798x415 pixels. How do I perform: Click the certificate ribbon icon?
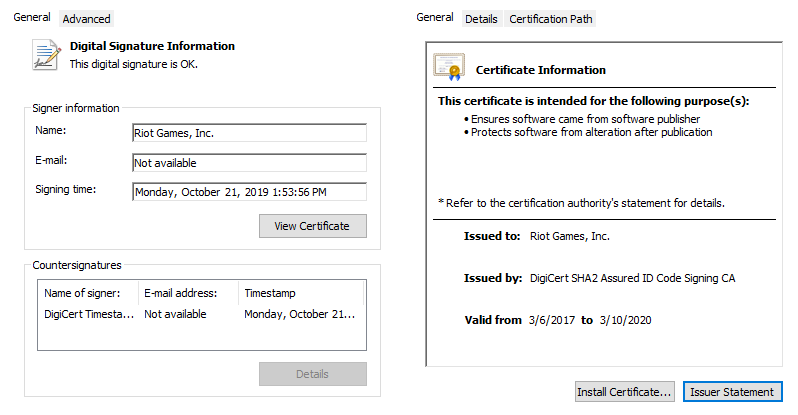click(448, 67)
